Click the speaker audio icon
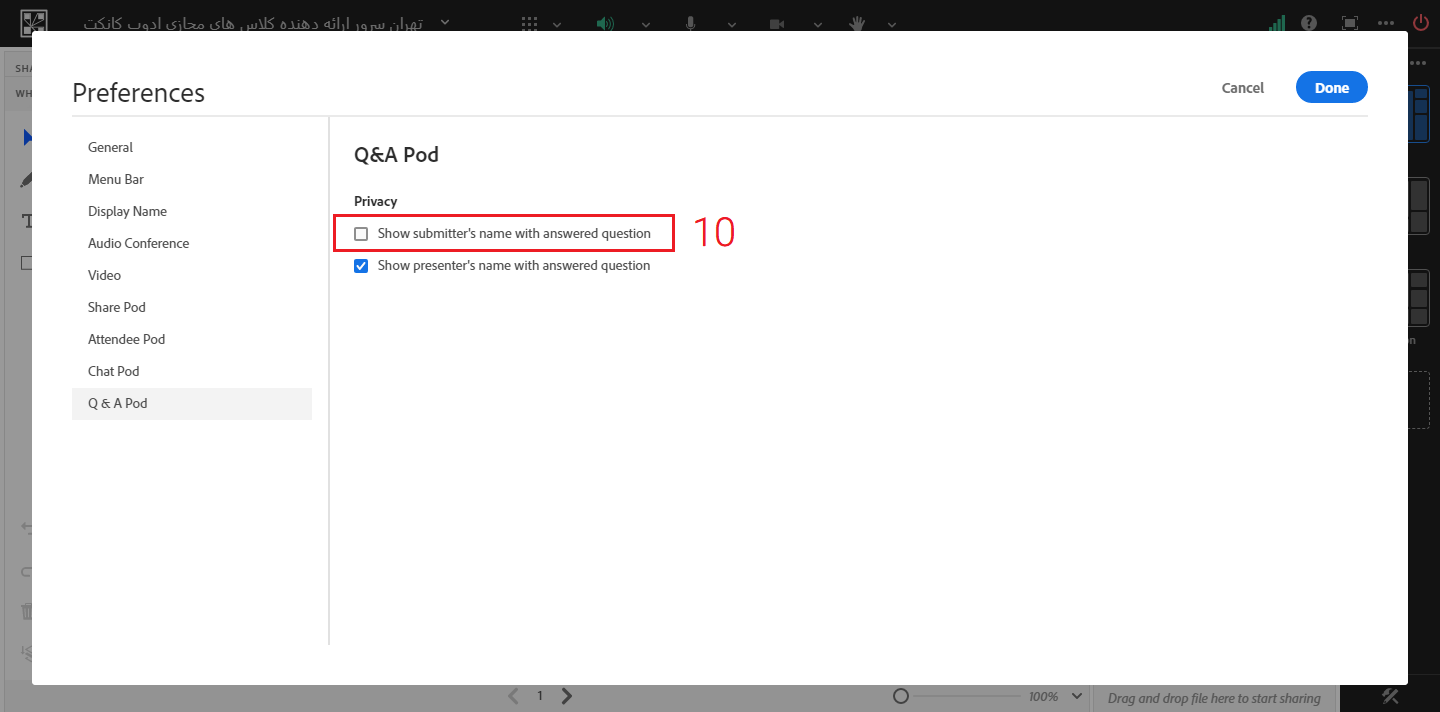The image size is (1440, 712). pyautogui.click(x=605, y=23)
